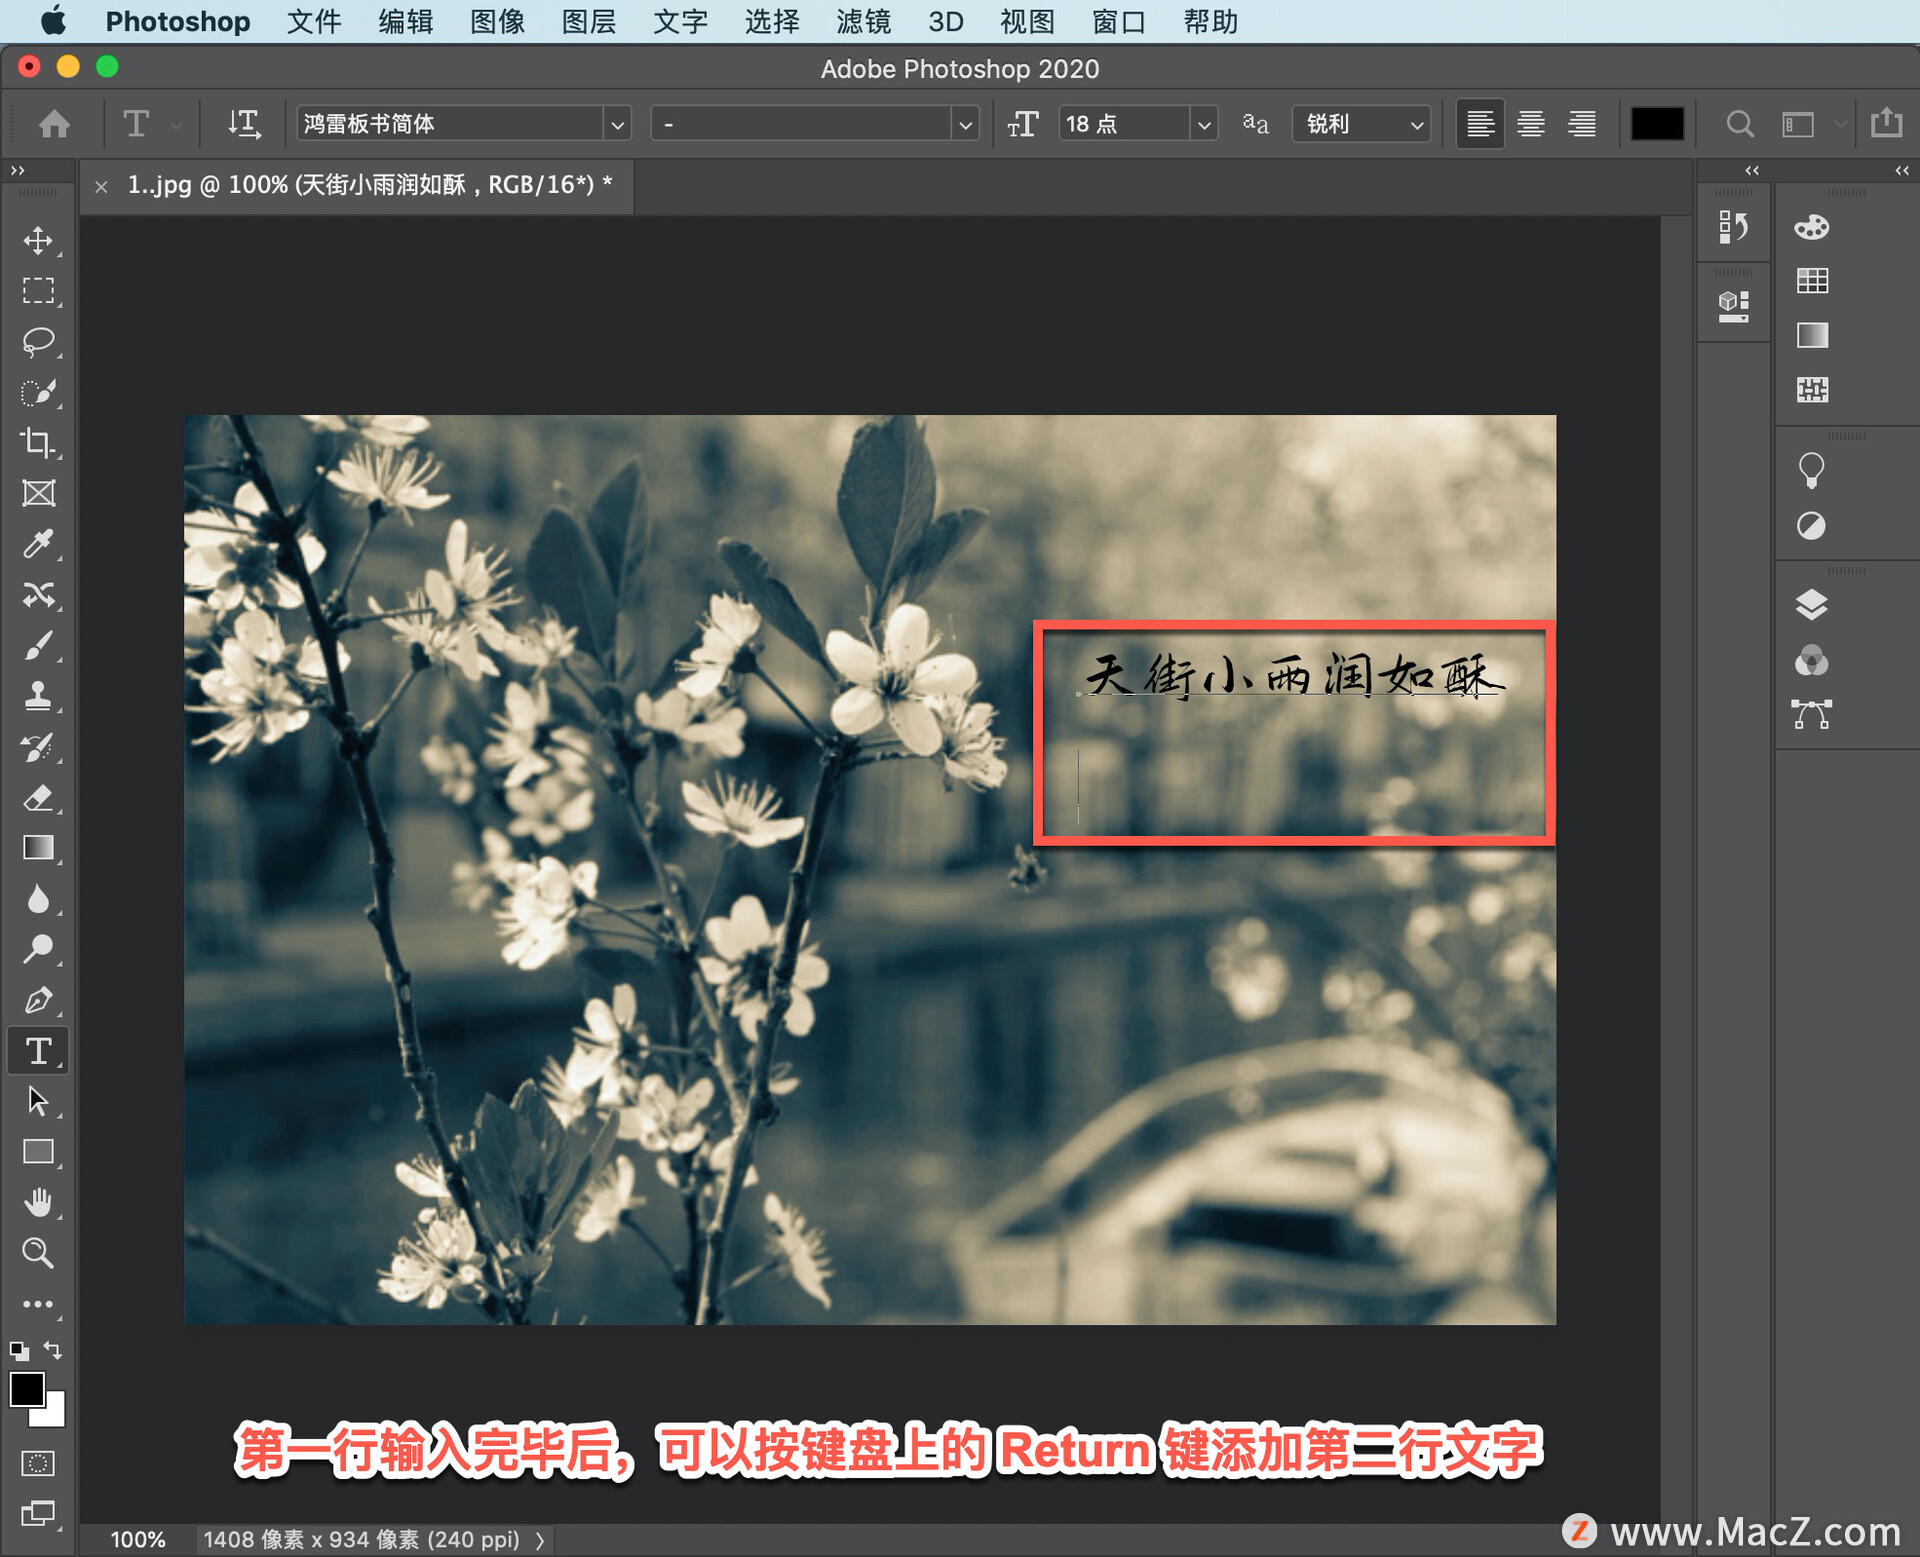This screenshot has height=1557, width=1920.
Task: Reset default foreground and background colors
Action: pos(19,1351)
